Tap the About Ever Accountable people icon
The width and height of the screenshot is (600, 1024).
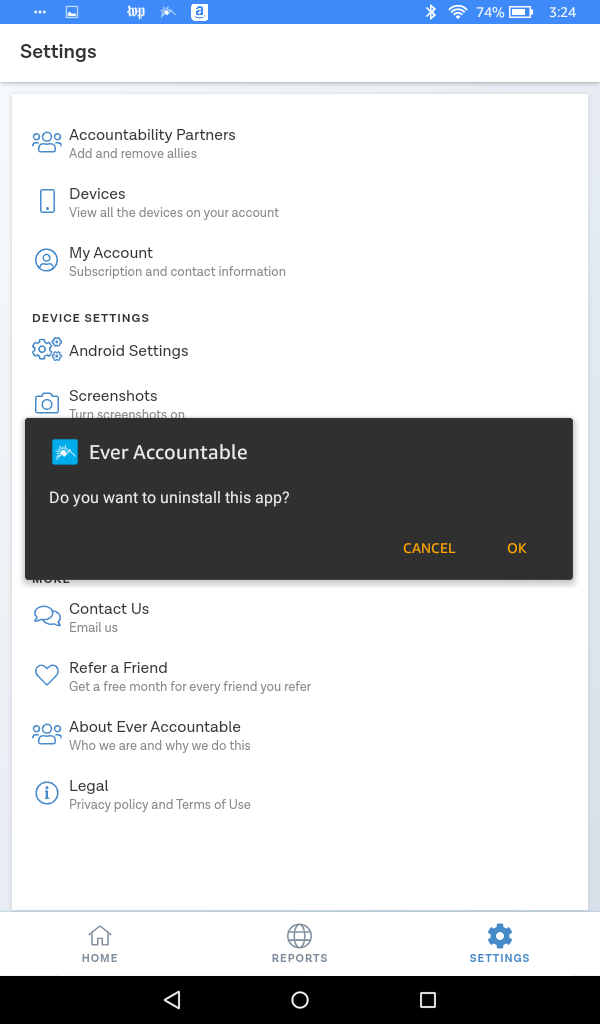pyautogui.click(x=47, y=734)
